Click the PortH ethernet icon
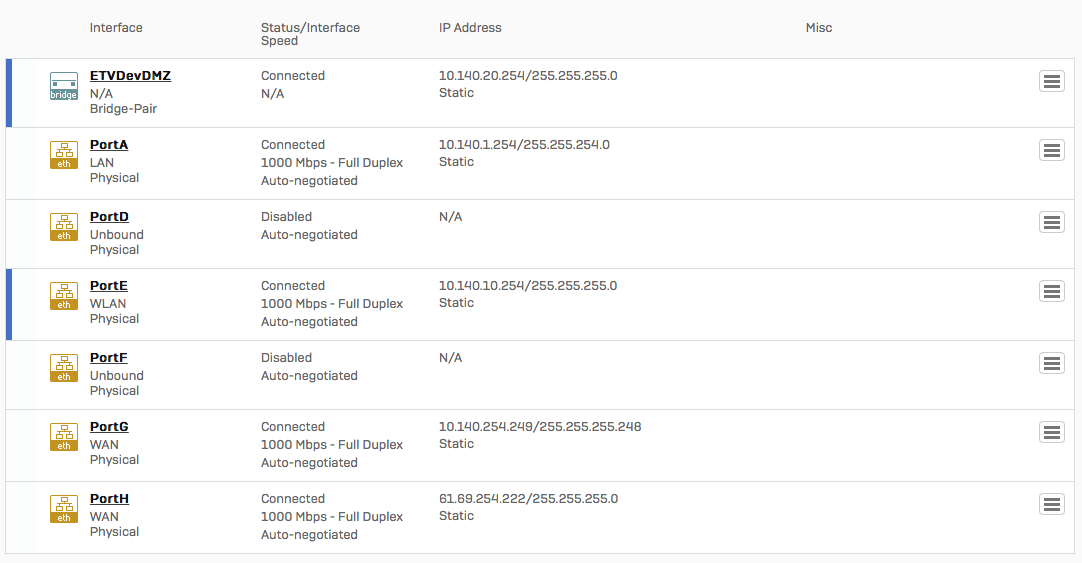Image resolution: width=1082 pixels, height=563 pixels. point(64,509)
